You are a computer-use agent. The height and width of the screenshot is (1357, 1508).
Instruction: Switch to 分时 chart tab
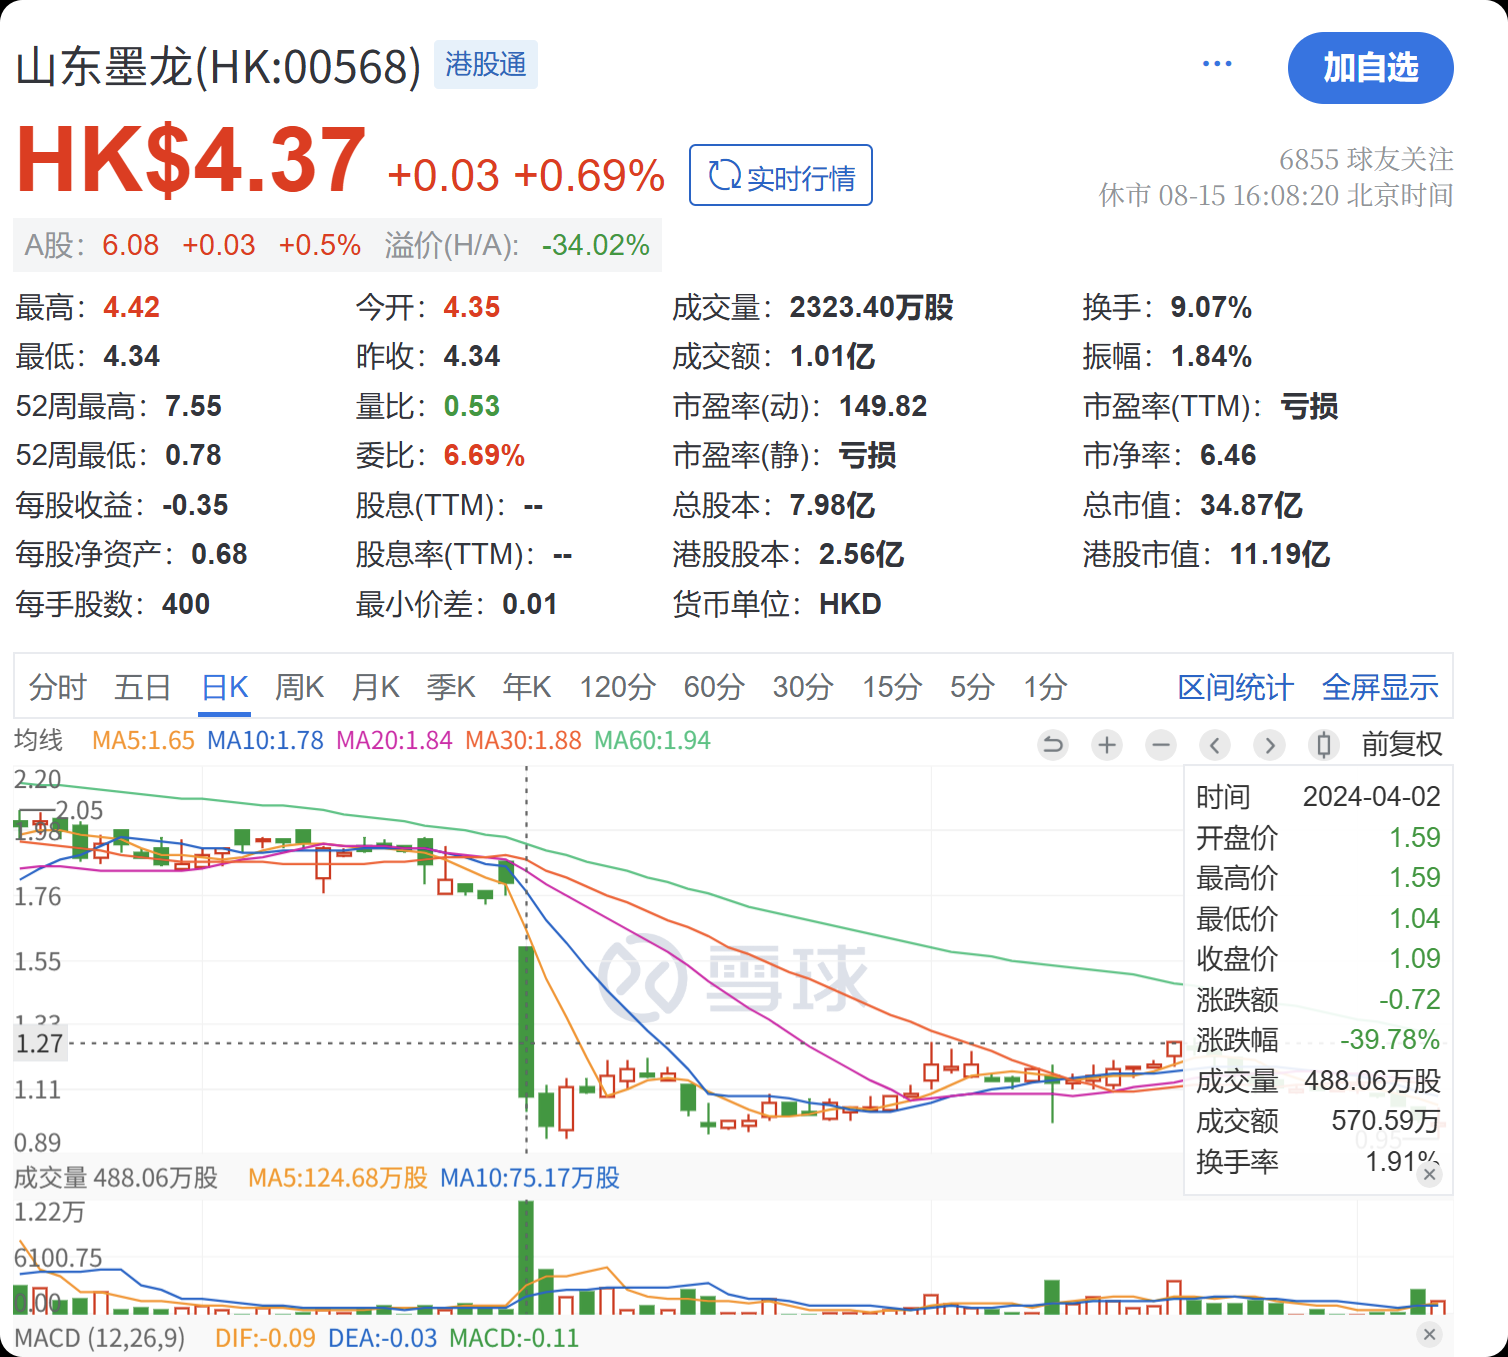click(58, 687)
